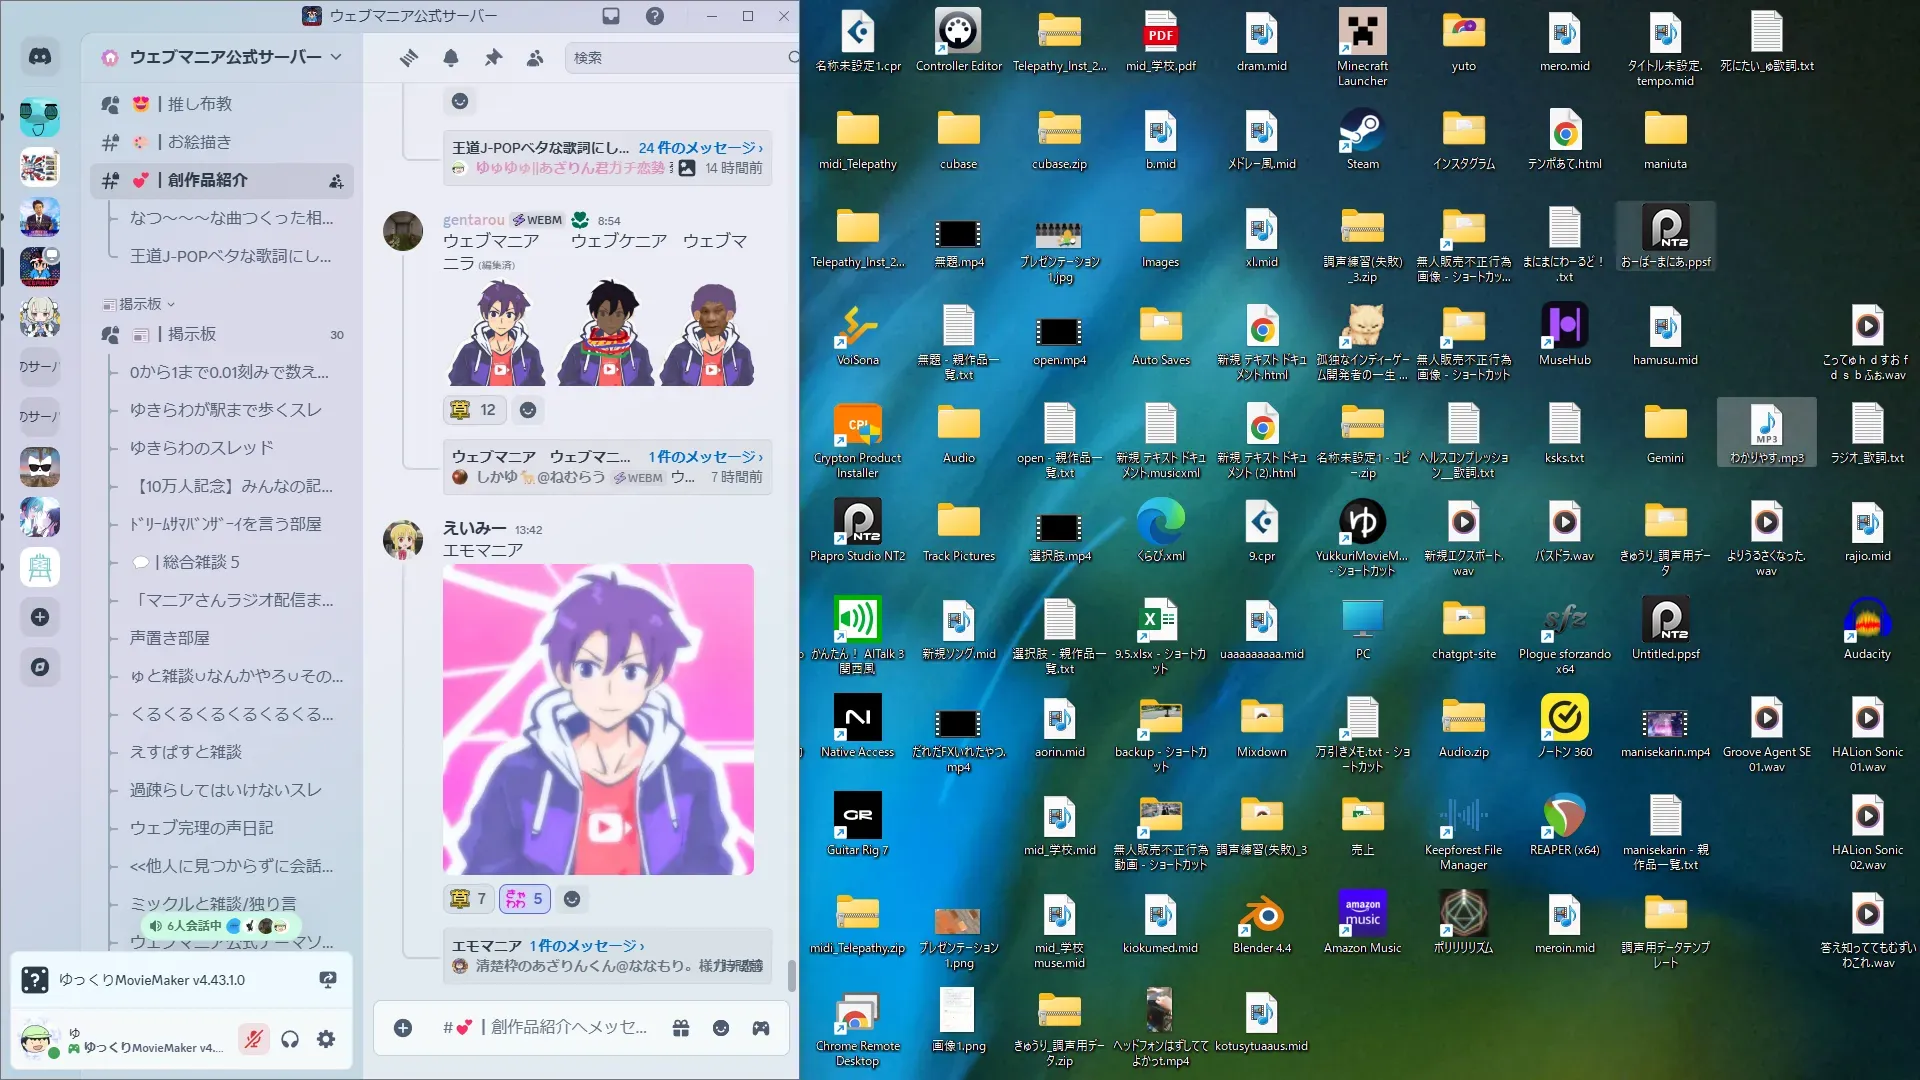Collapse the 掲示板 category

point(140,304)
